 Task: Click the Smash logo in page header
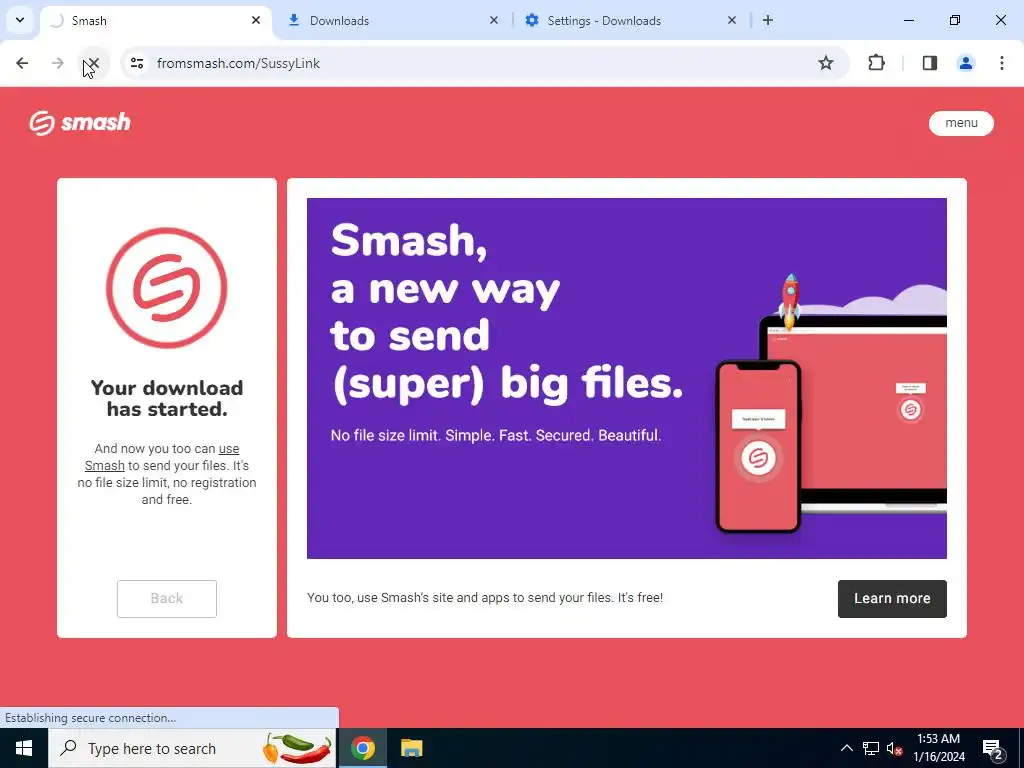pos(80,123)
